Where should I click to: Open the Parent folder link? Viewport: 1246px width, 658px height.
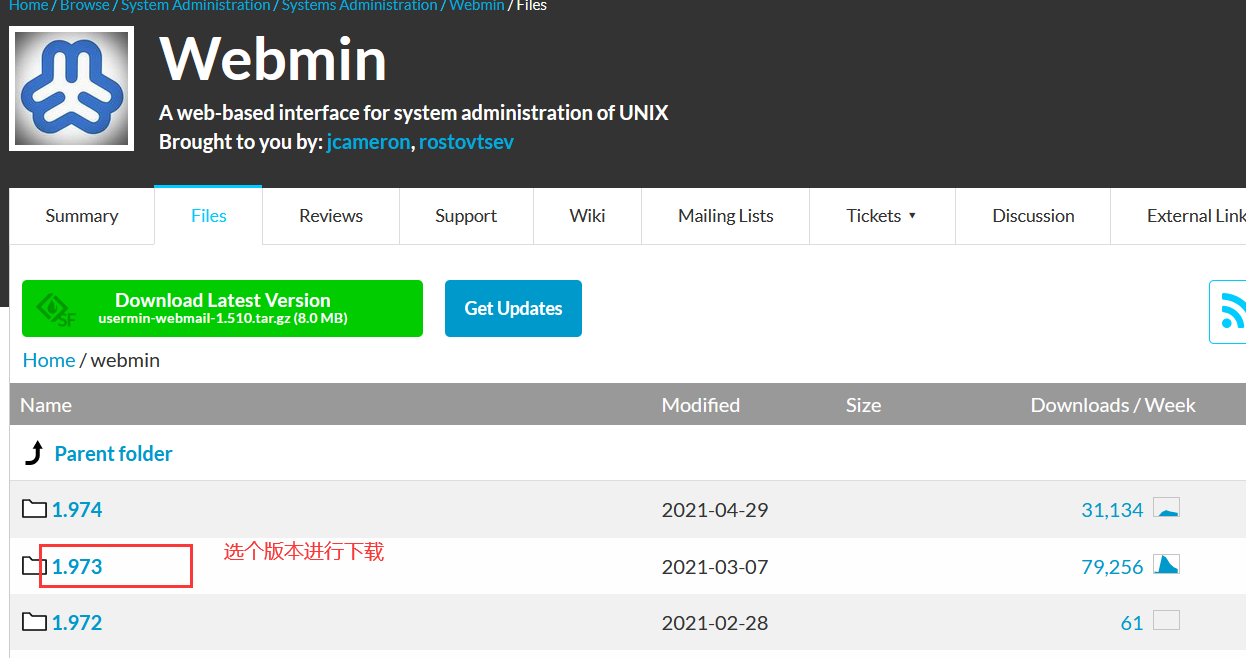113,454
